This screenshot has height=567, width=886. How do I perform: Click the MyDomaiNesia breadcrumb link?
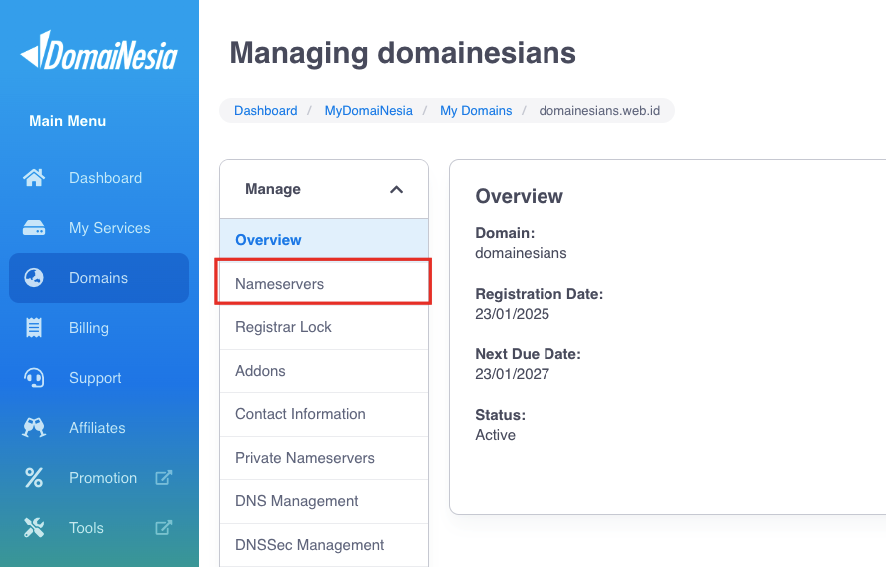(x=368, y=110)
